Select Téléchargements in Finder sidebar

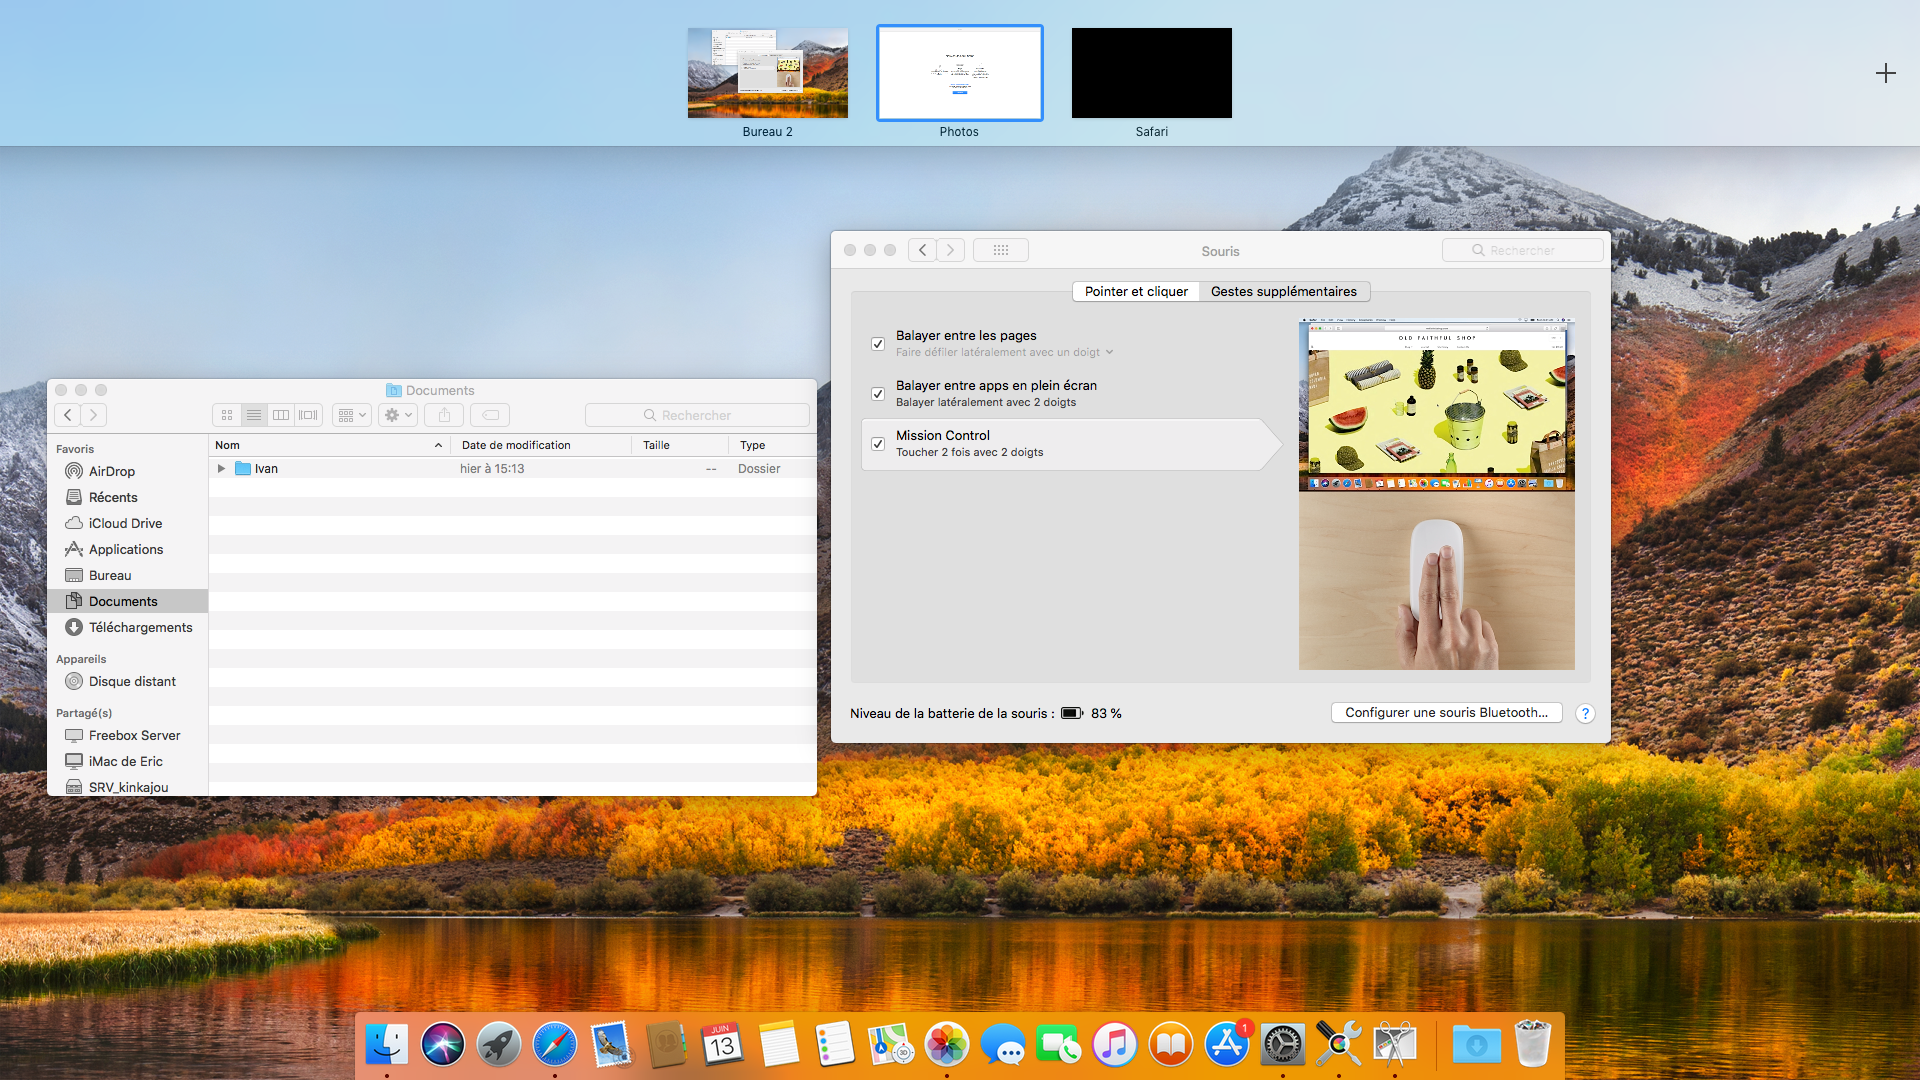140,627
